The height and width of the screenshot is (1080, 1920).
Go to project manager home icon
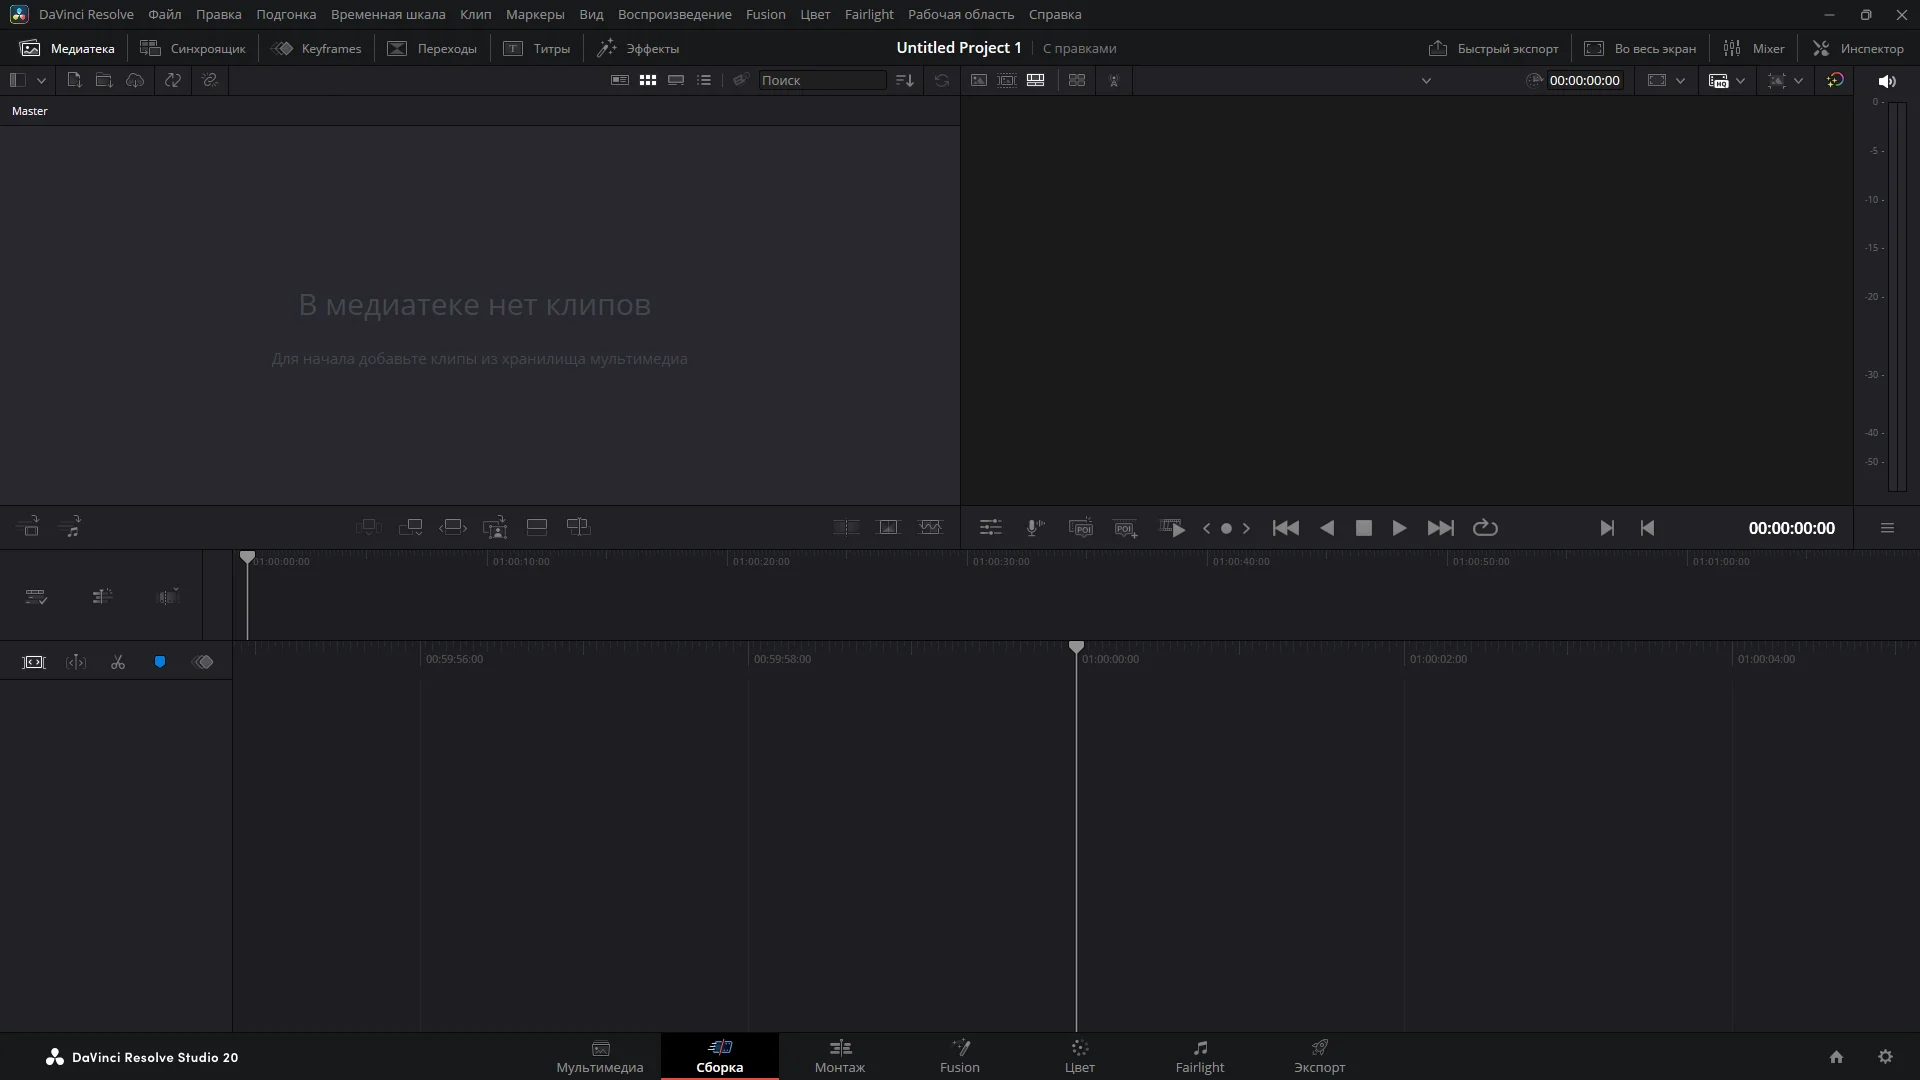[x=1836, y=1057]
